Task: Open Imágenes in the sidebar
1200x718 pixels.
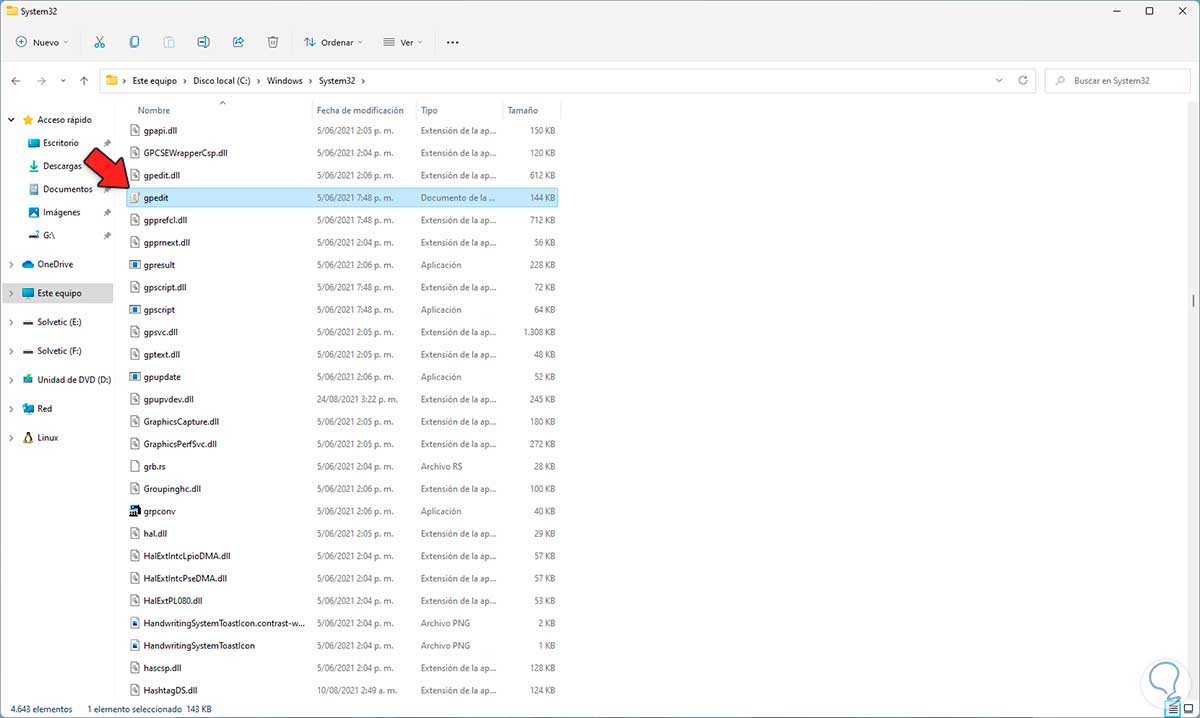Action: click(x=60, y=212)
